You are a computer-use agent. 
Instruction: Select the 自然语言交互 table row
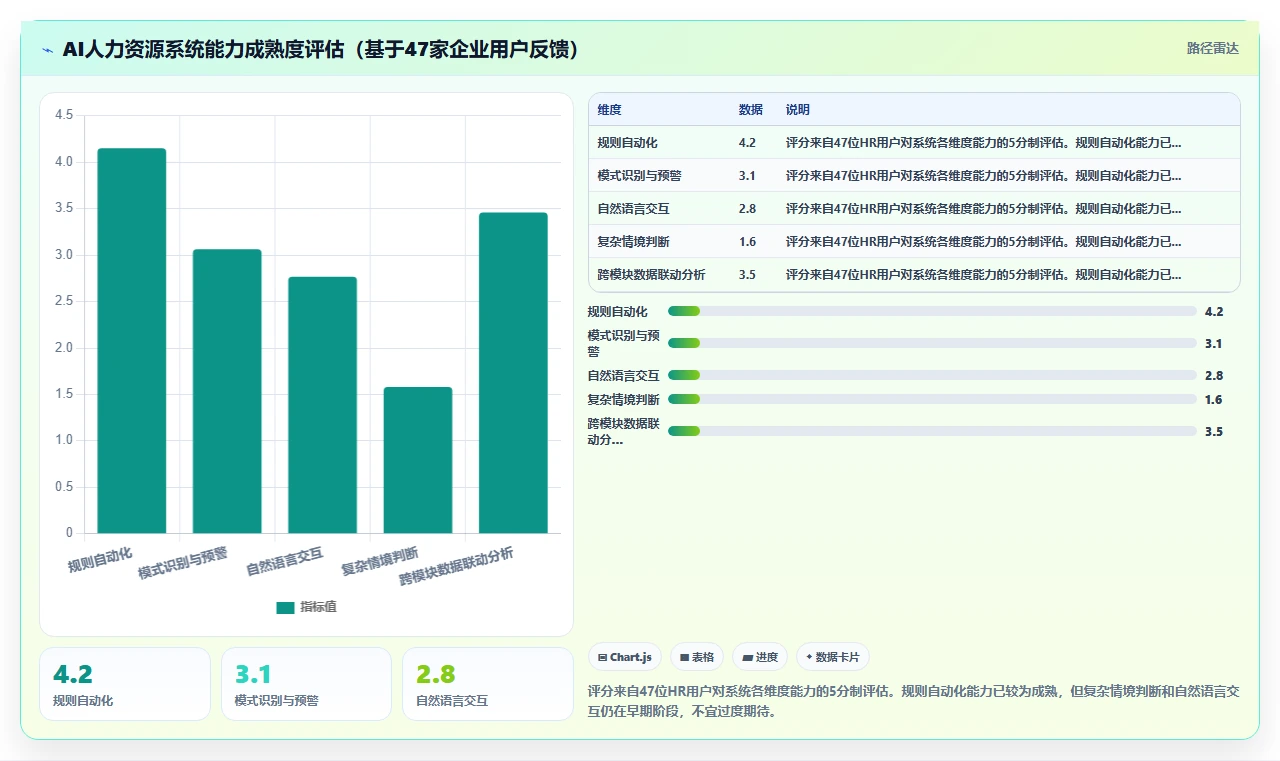[914, 208]
